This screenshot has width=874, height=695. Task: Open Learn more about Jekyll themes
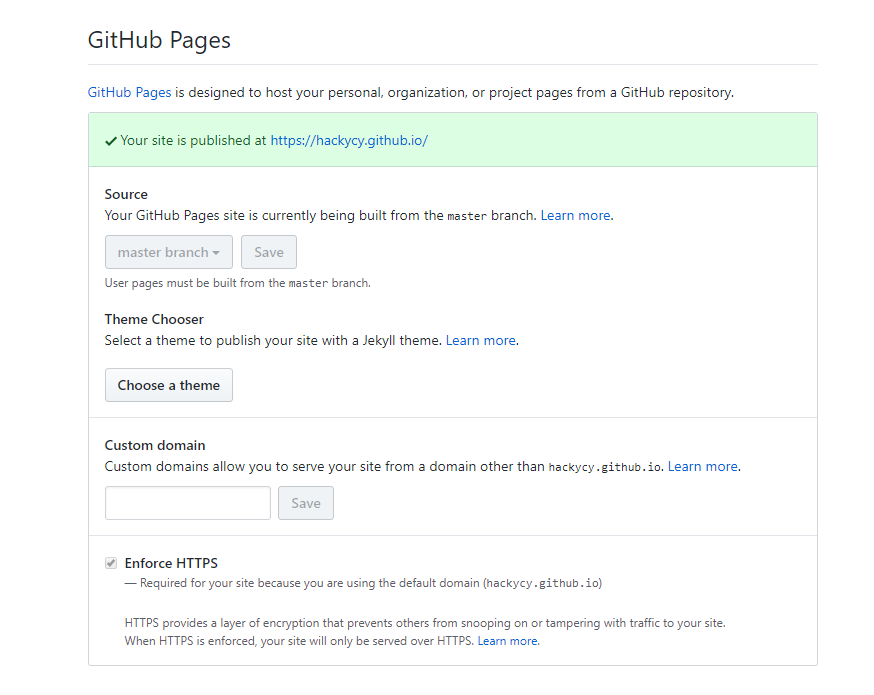(x=481, y=340)
